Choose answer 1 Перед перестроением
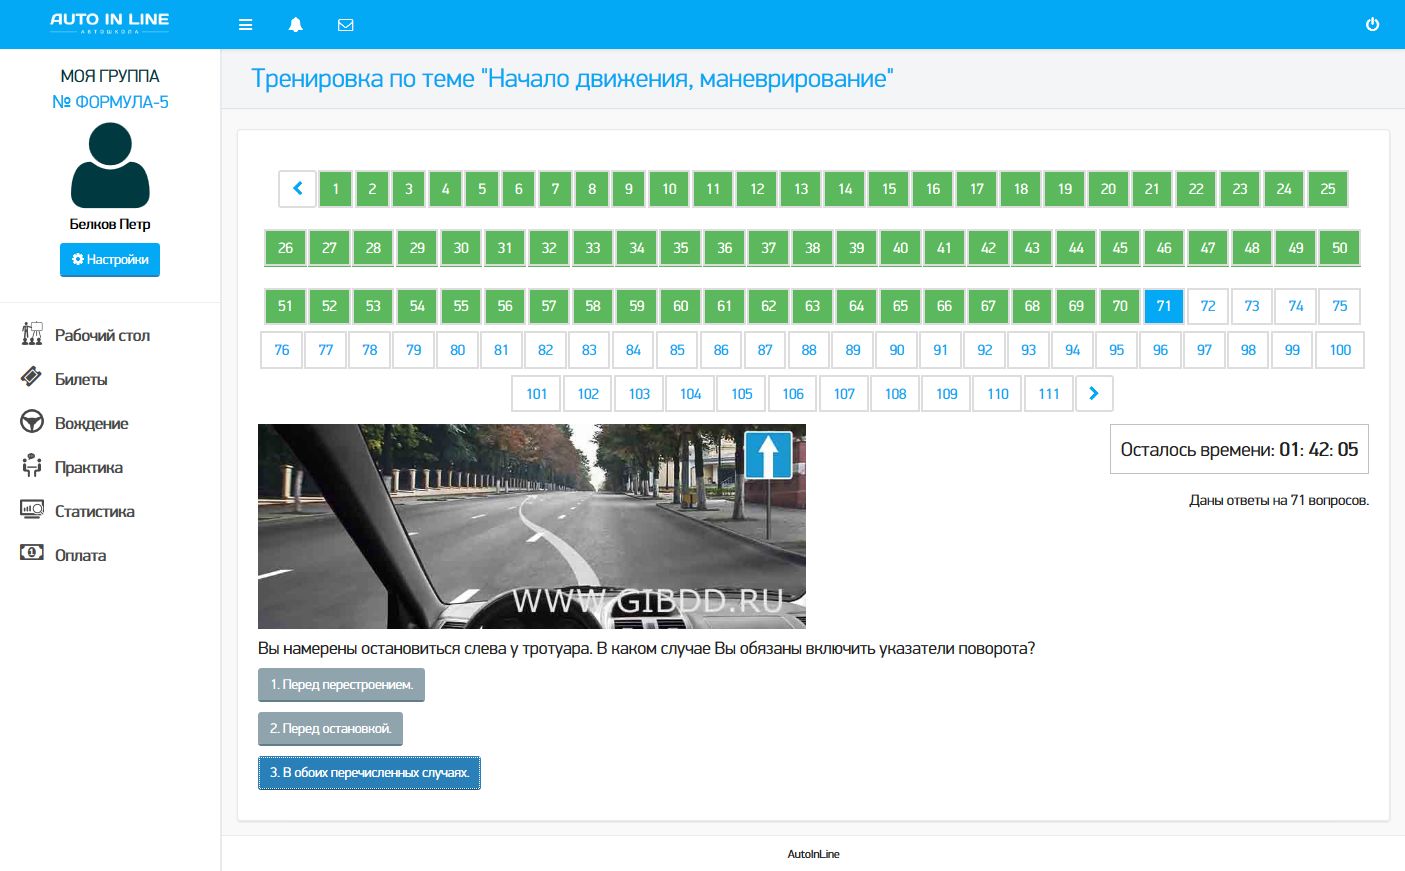This screenshot has height=871, width=1405. tap(341, 685)
